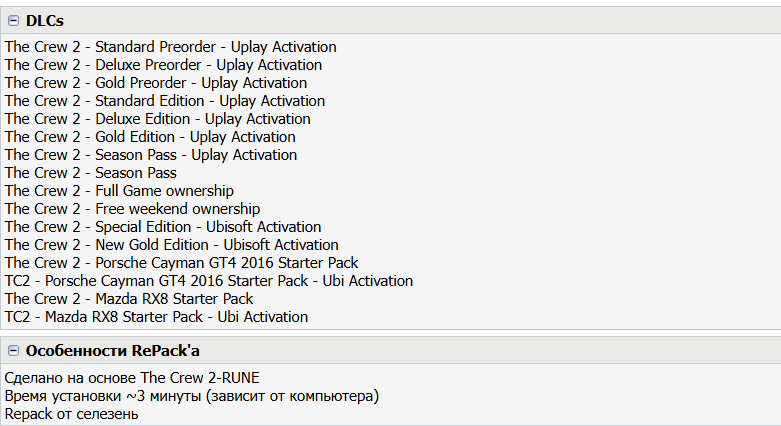The image size is (781, 426).
Task: Click TC2 Porsche Cayman Ubi Activation line
Action: (x=208, y=281)
